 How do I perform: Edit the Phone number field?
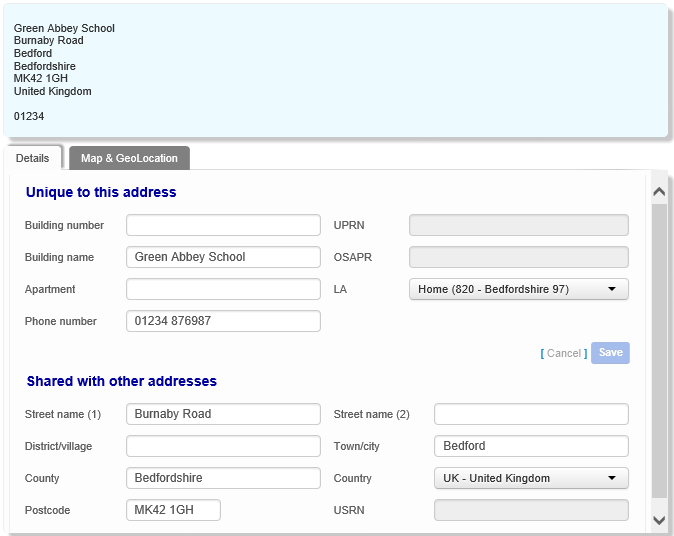click(x=223, y=321)
